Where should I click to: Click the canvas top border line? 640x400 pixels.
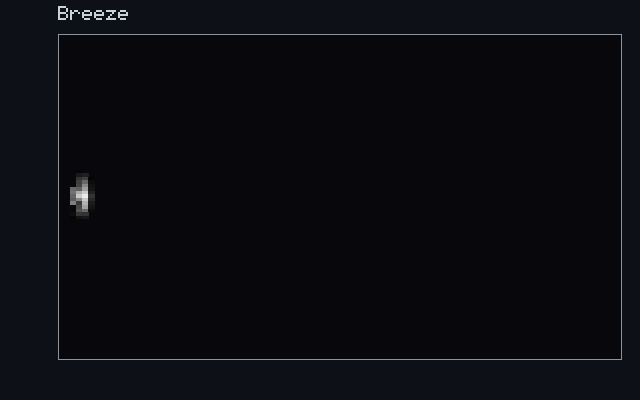[x=340, y=35]
